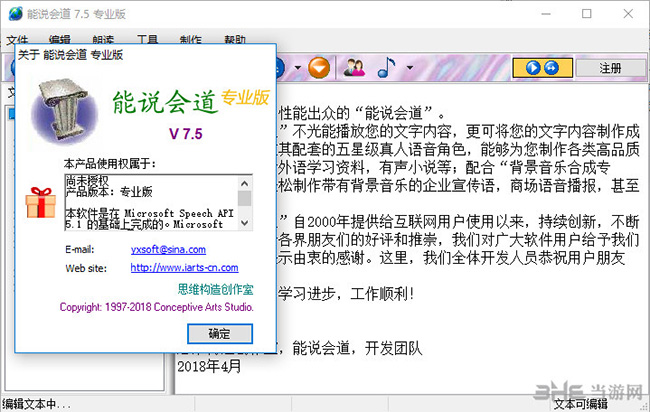Open the yxsoft@sina.com email link

[168, 249]
